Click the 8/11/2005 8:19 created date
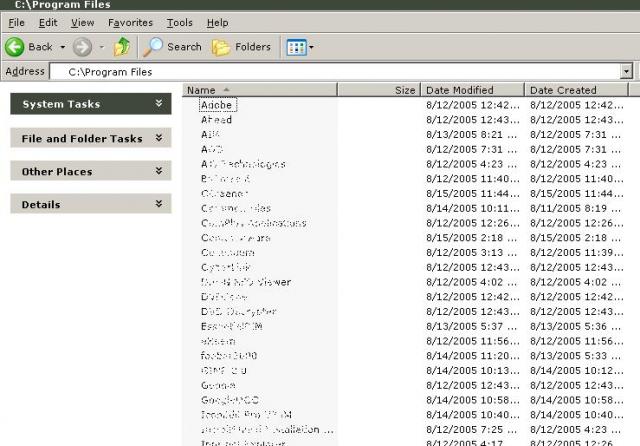The height and width of the screenshot is (446, 640). point(576,208)
